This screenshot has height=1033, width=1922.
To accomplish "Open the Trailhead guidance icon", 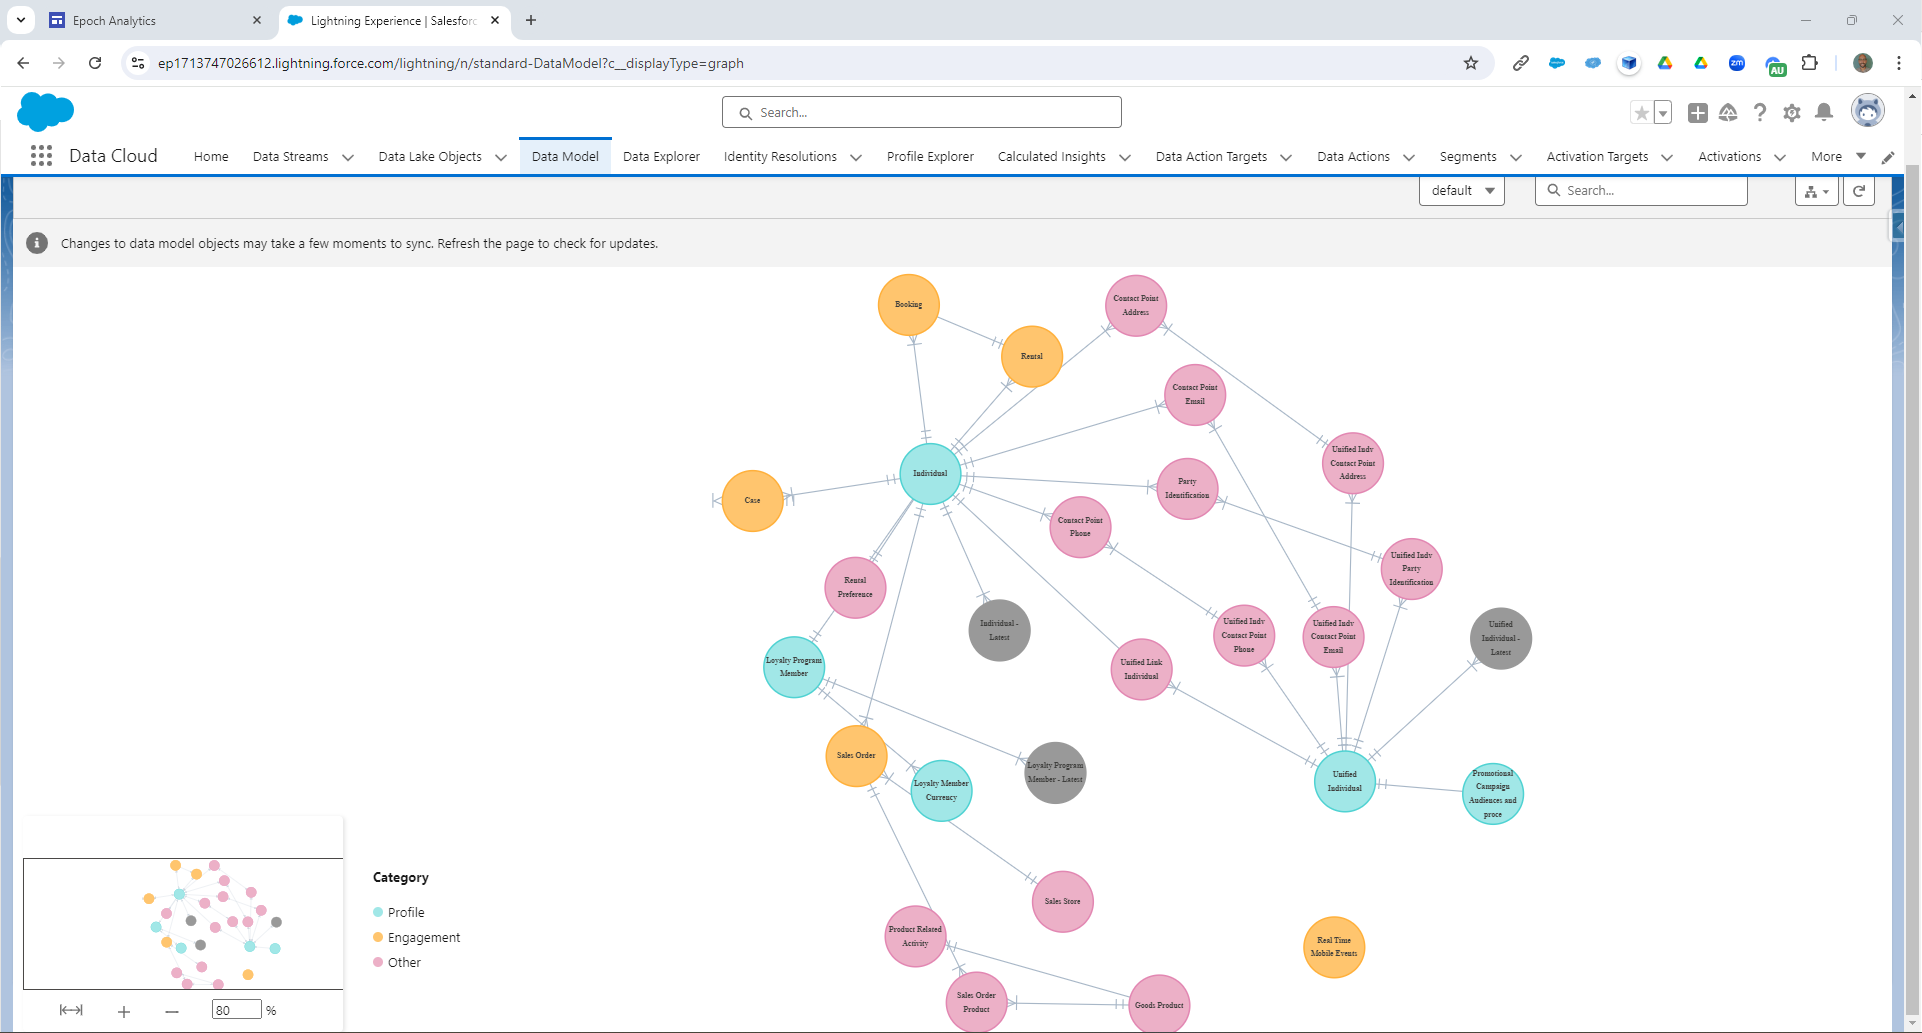I will [1728, 113].
